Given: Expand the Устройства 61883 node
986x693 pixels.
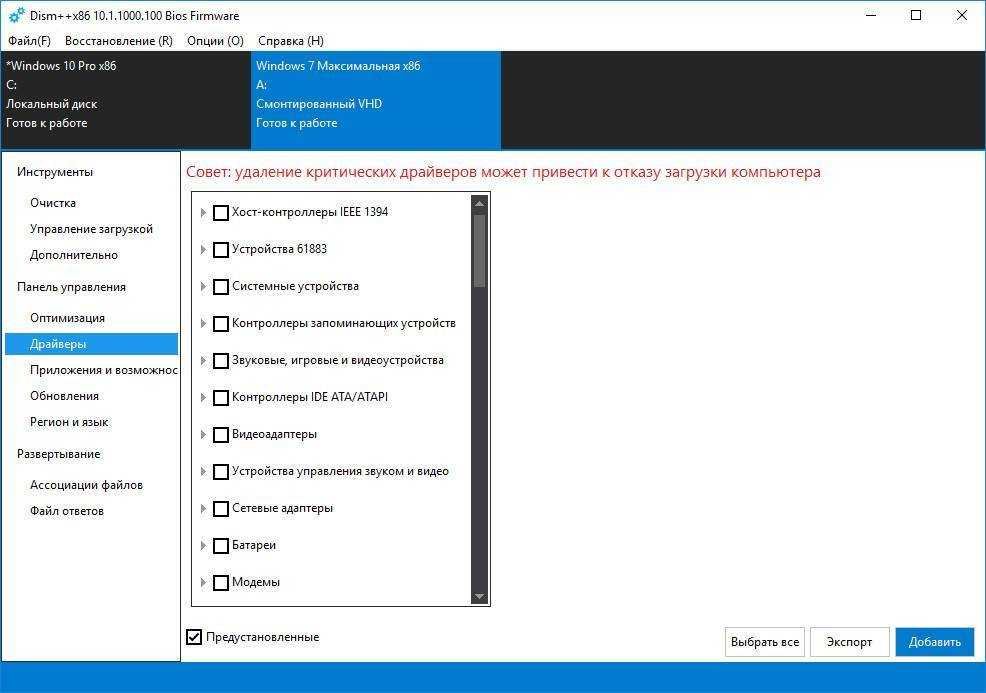Looking at the screenshot, I should [203, 250].
